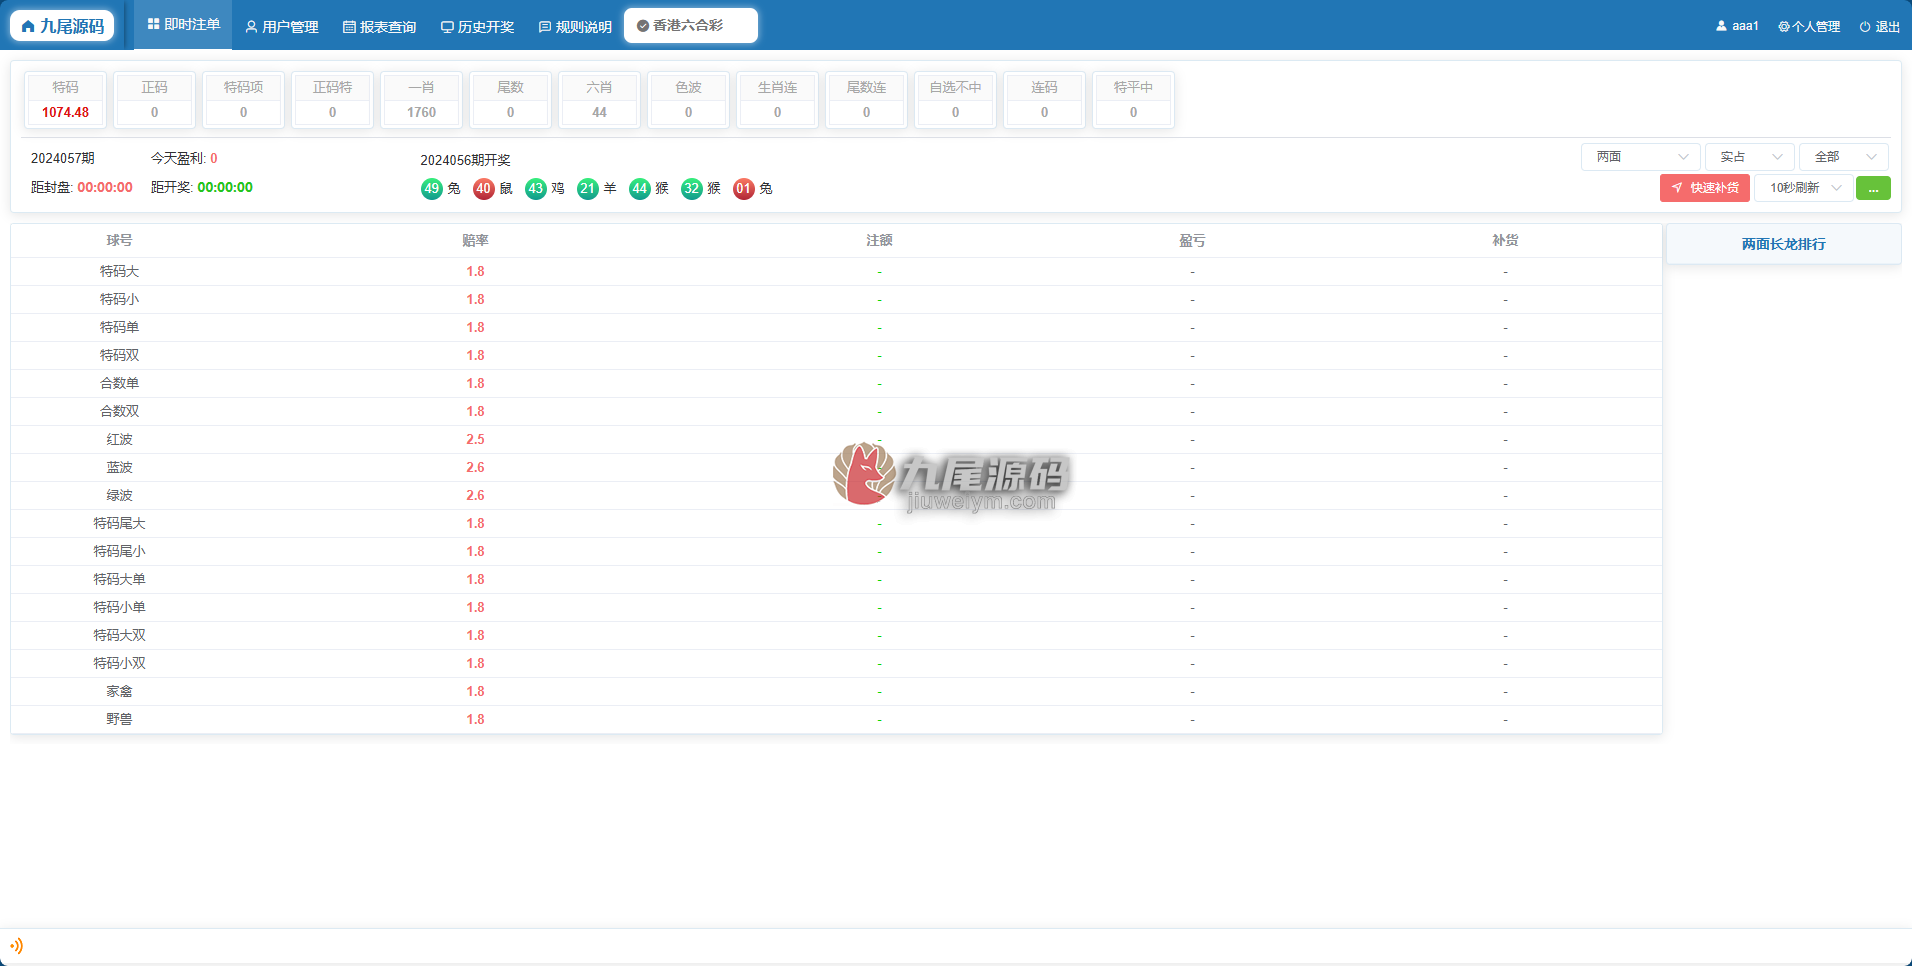The image size is (1912, 966).
Task: Open the 即时注单 tab
Action: [184, 24]
